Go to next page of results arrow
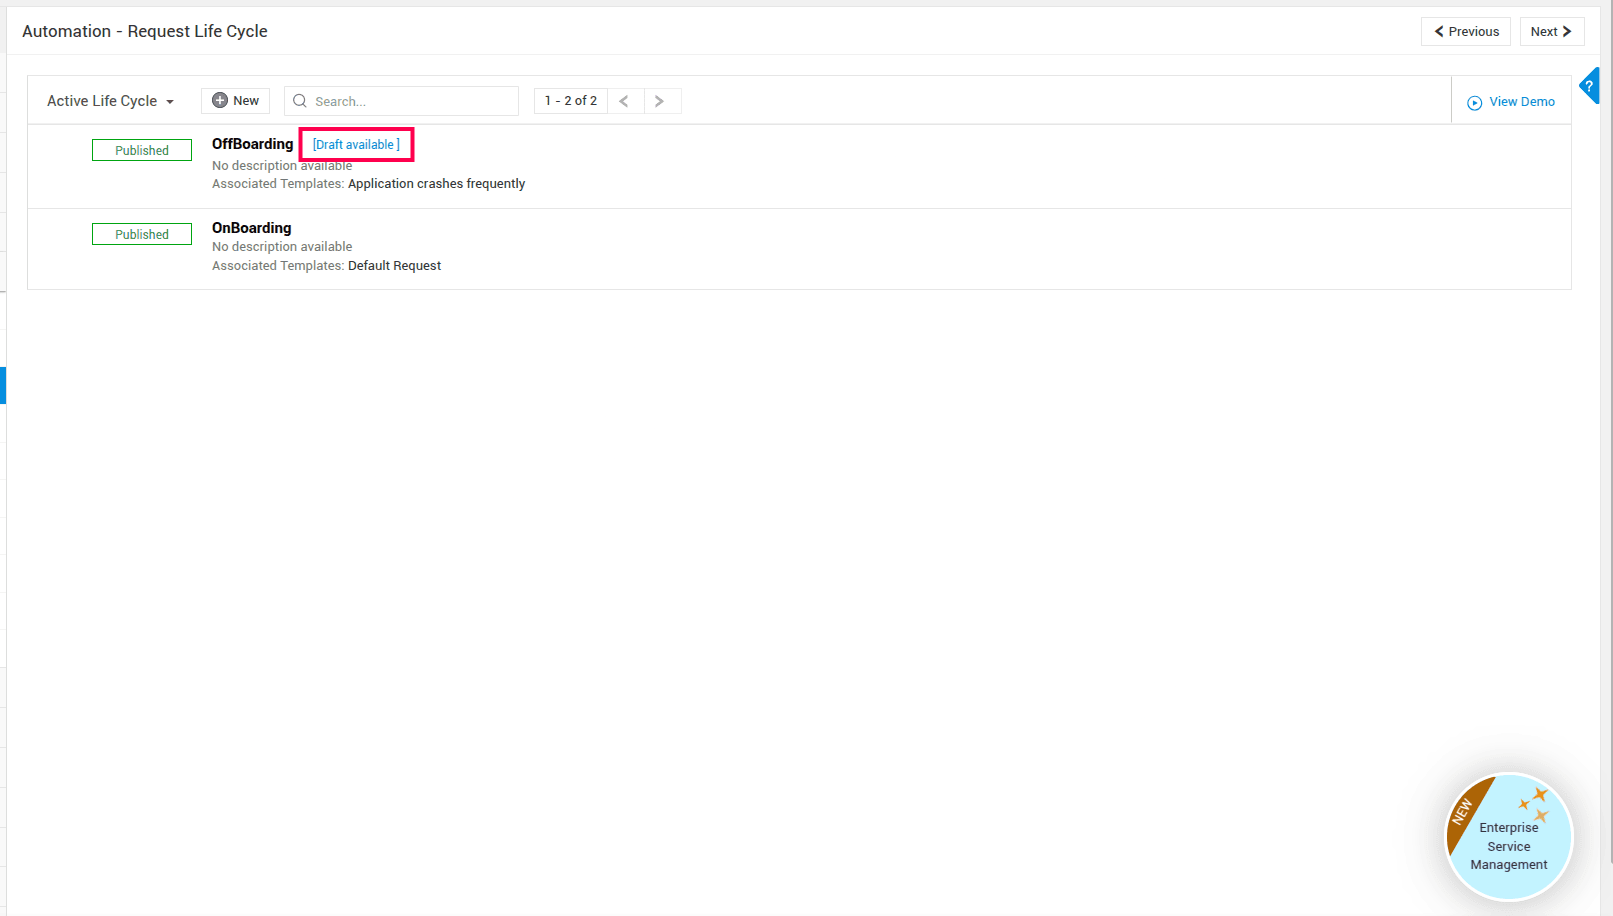This screenshot has height=916, width=1613. pyautogui.click(x=660, y=101)
